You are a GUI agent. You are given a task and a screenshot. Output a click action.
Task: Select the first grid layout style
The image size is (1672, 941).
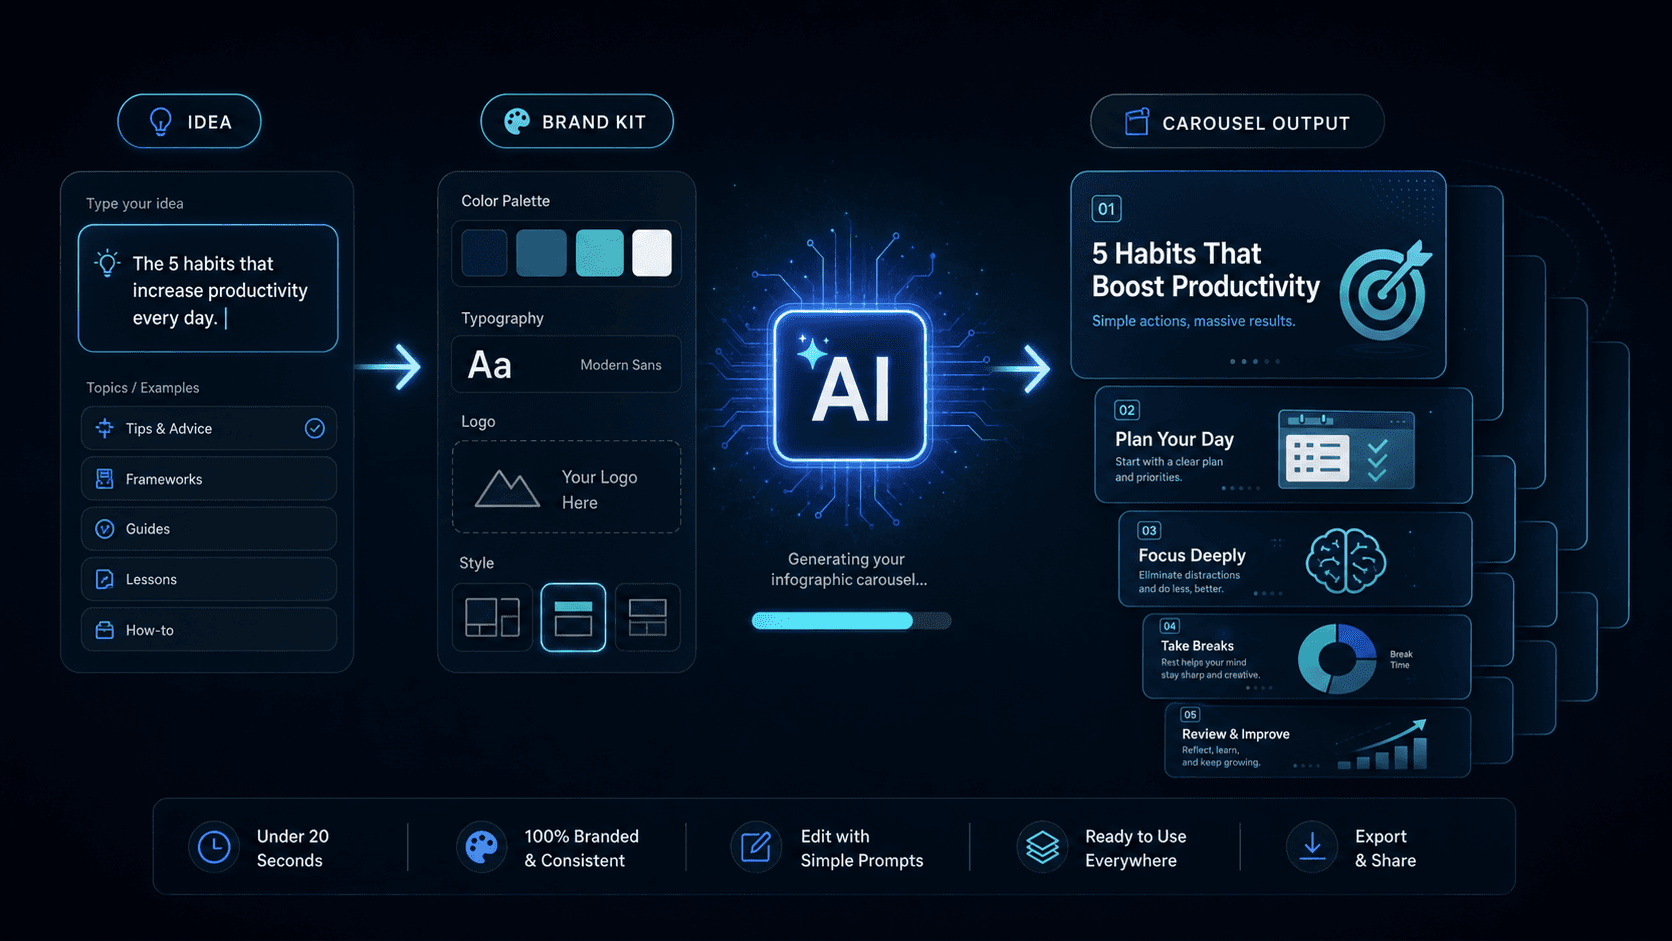(492, 617)
